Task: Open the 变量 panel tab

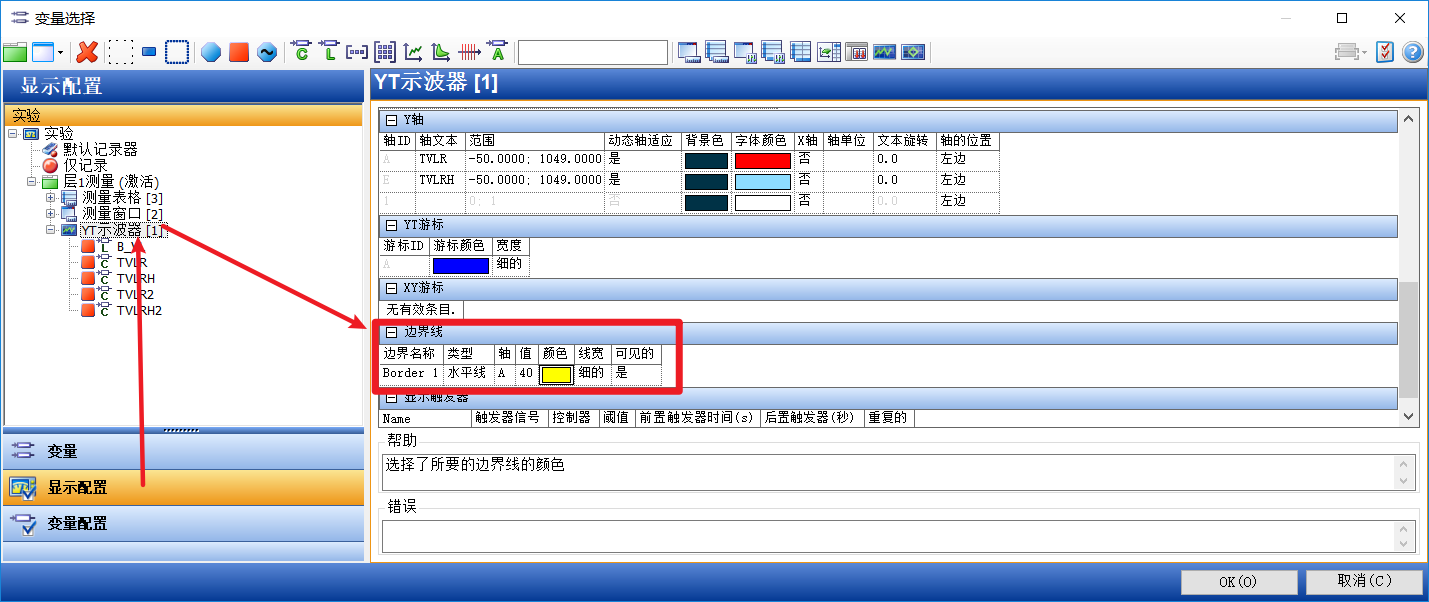Action: click(x=183, y=452)
